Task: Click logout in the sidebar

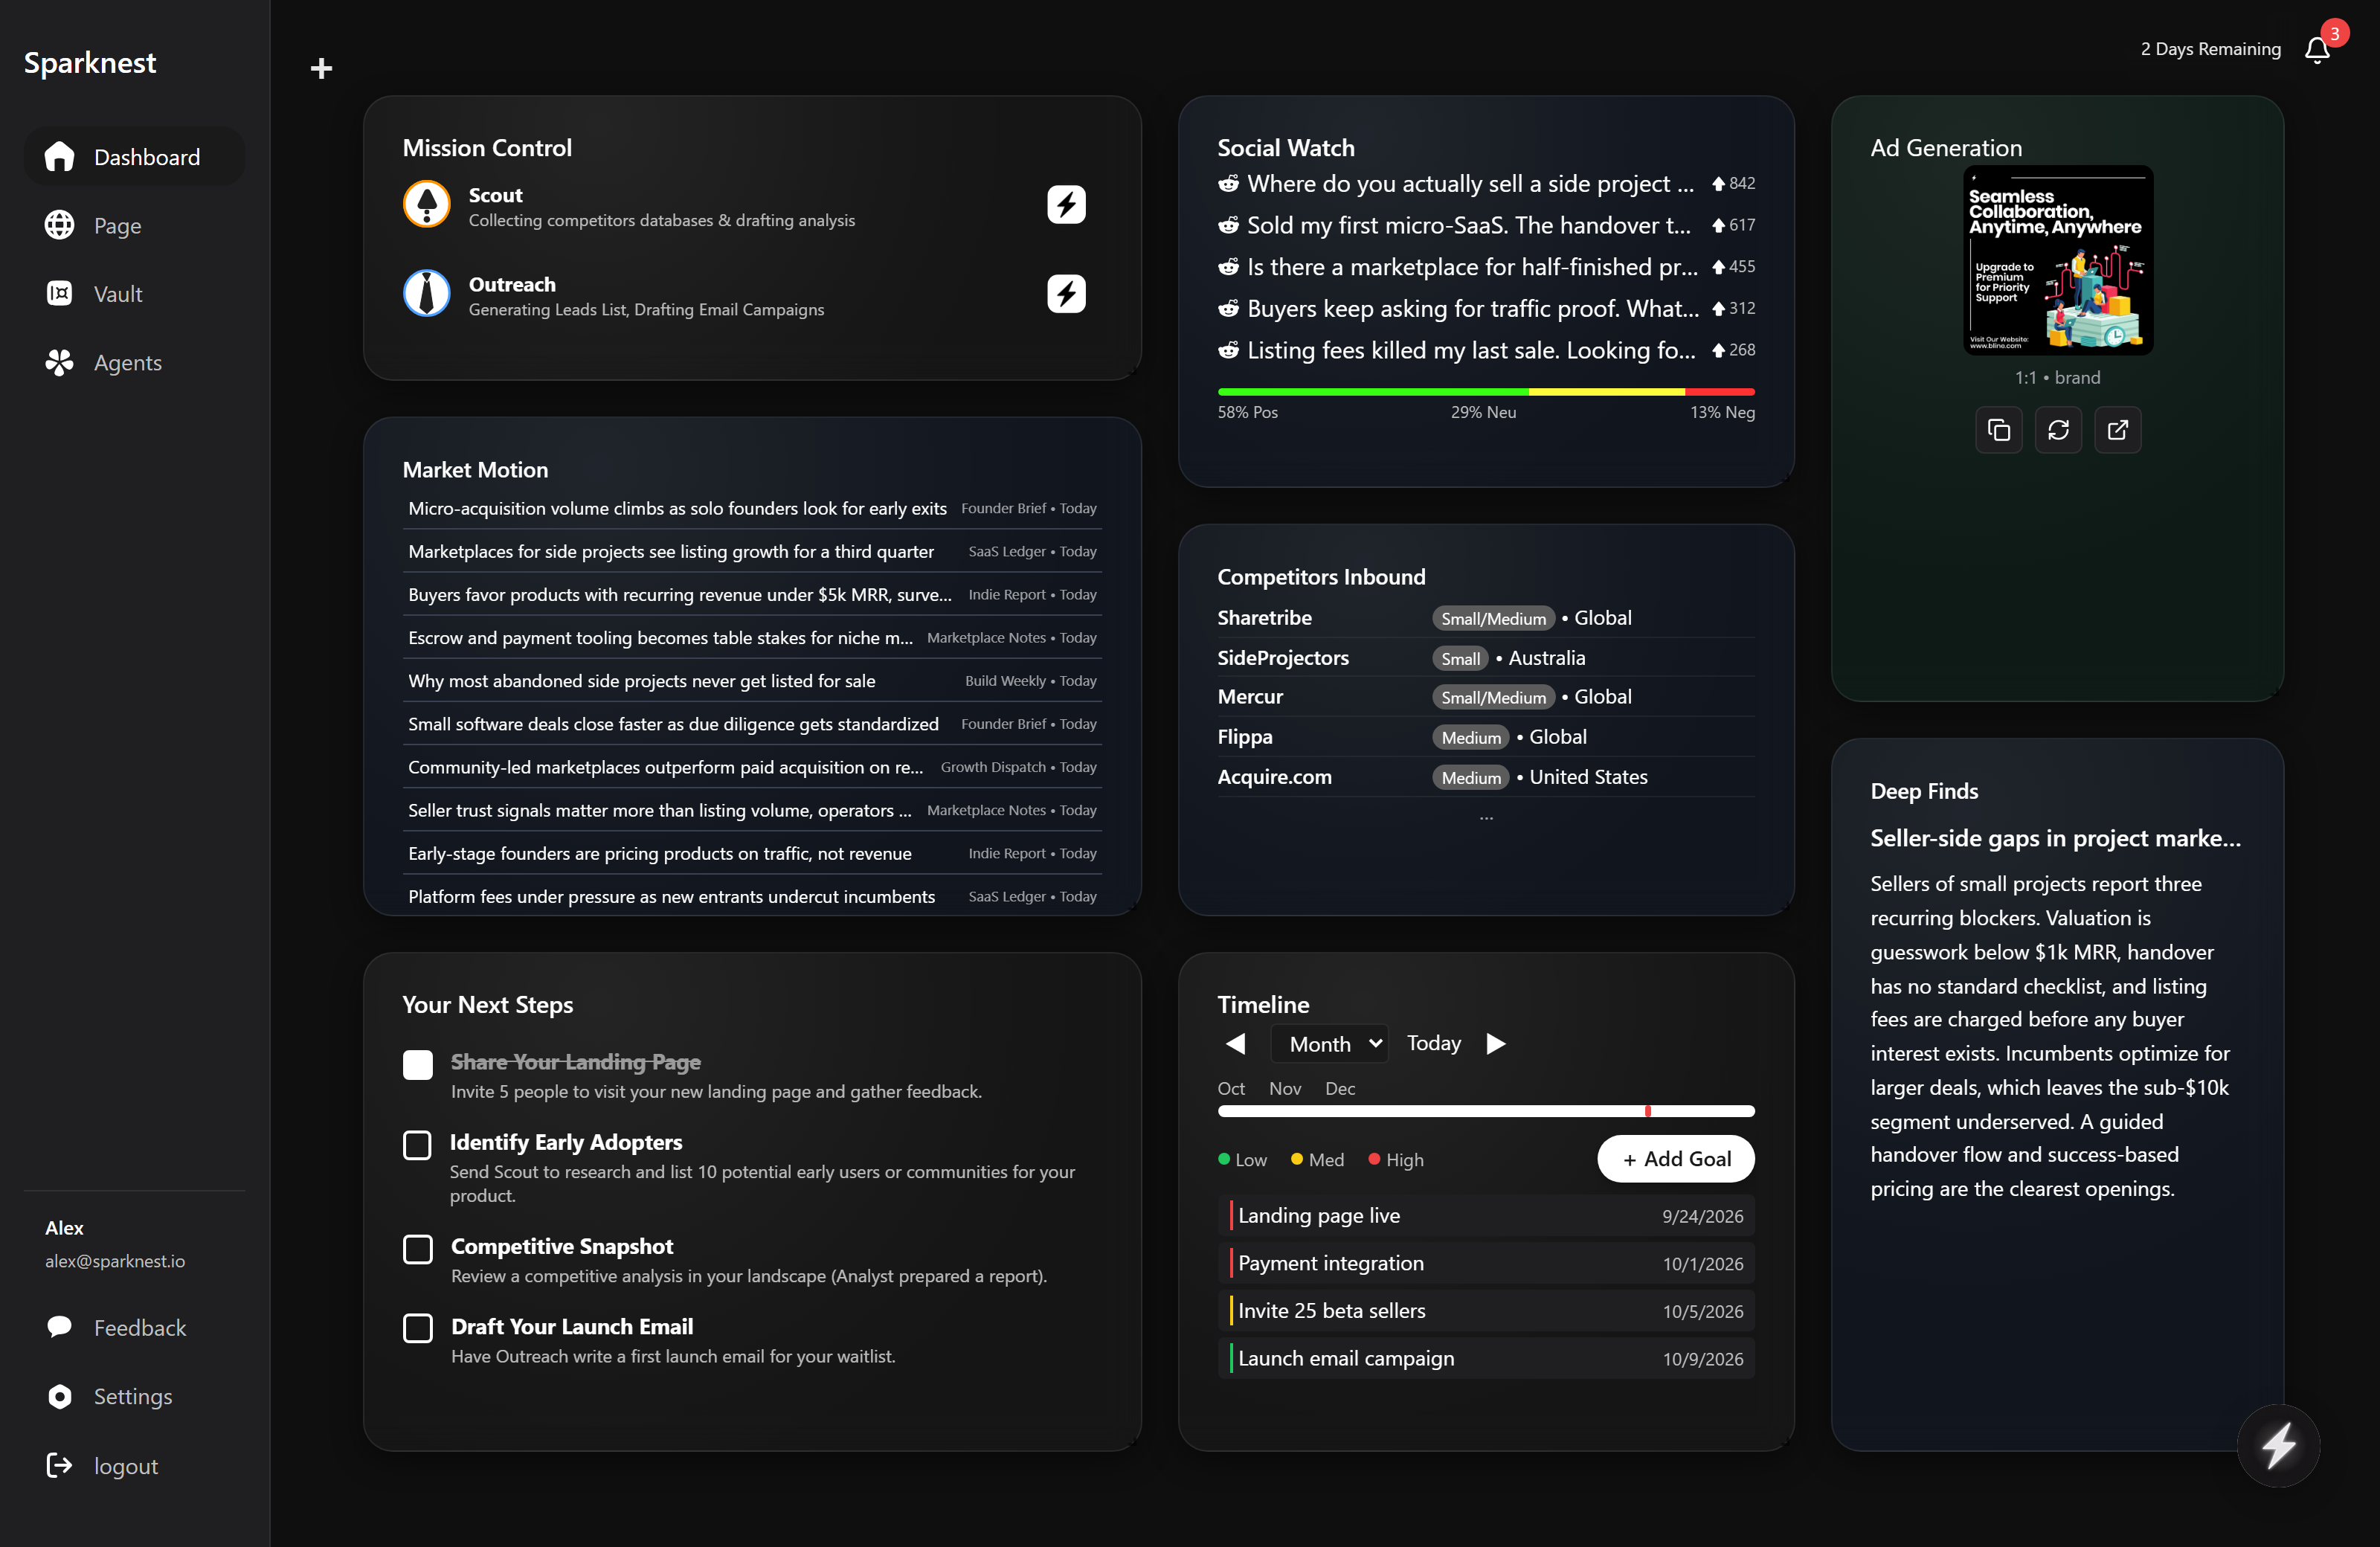Action: tap(134, 1466)
